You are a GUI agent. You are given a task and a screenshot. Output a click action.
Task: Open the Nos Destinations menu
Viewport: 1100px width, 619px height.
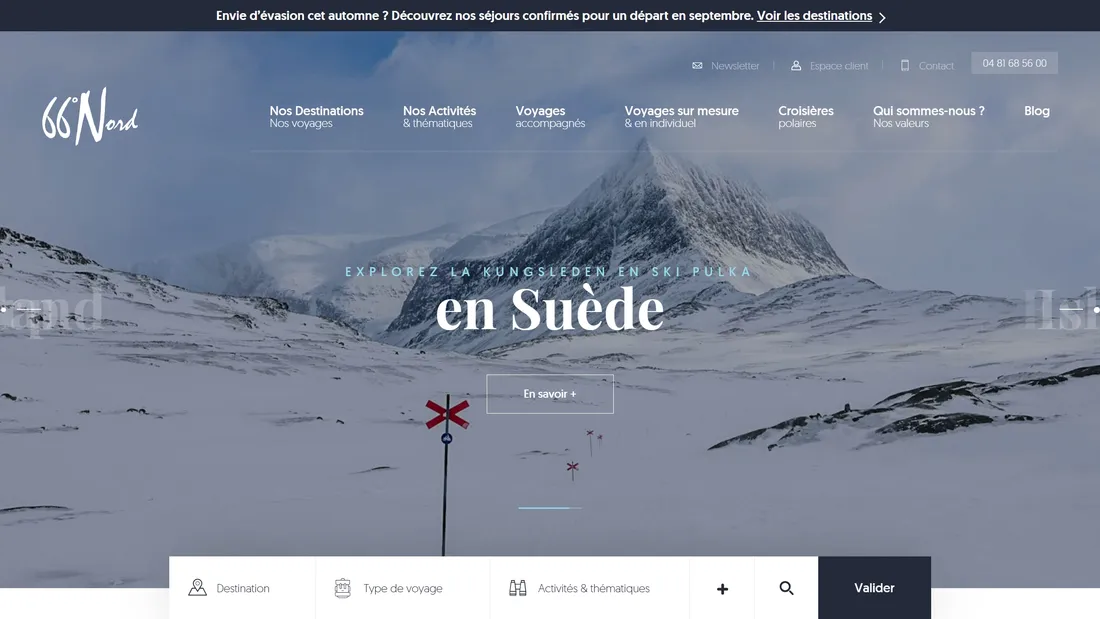[316, 117]
